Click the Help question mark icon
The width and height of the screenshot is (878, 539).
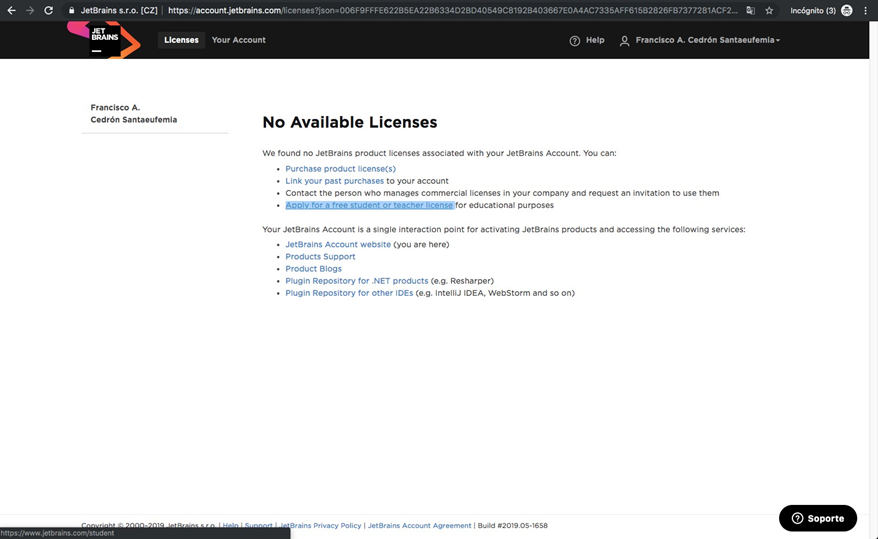tap(575, 41)
